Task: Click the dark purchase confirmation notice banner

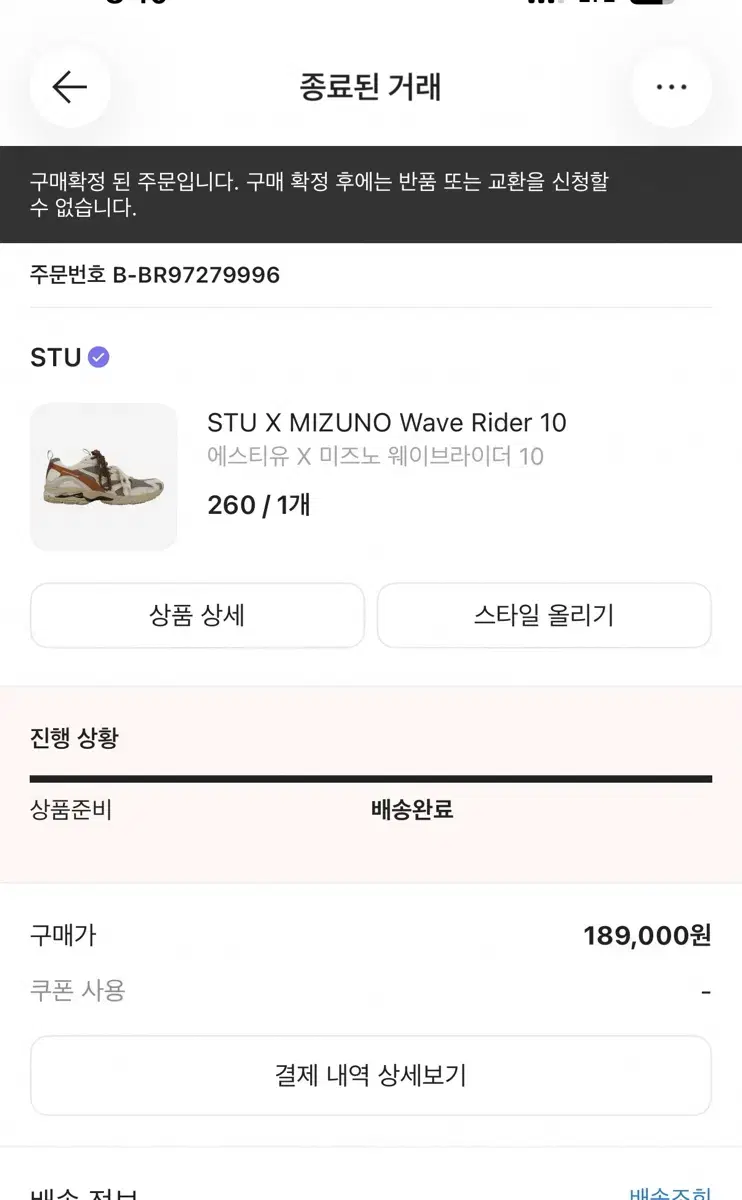Action: [x=370, y=194]
